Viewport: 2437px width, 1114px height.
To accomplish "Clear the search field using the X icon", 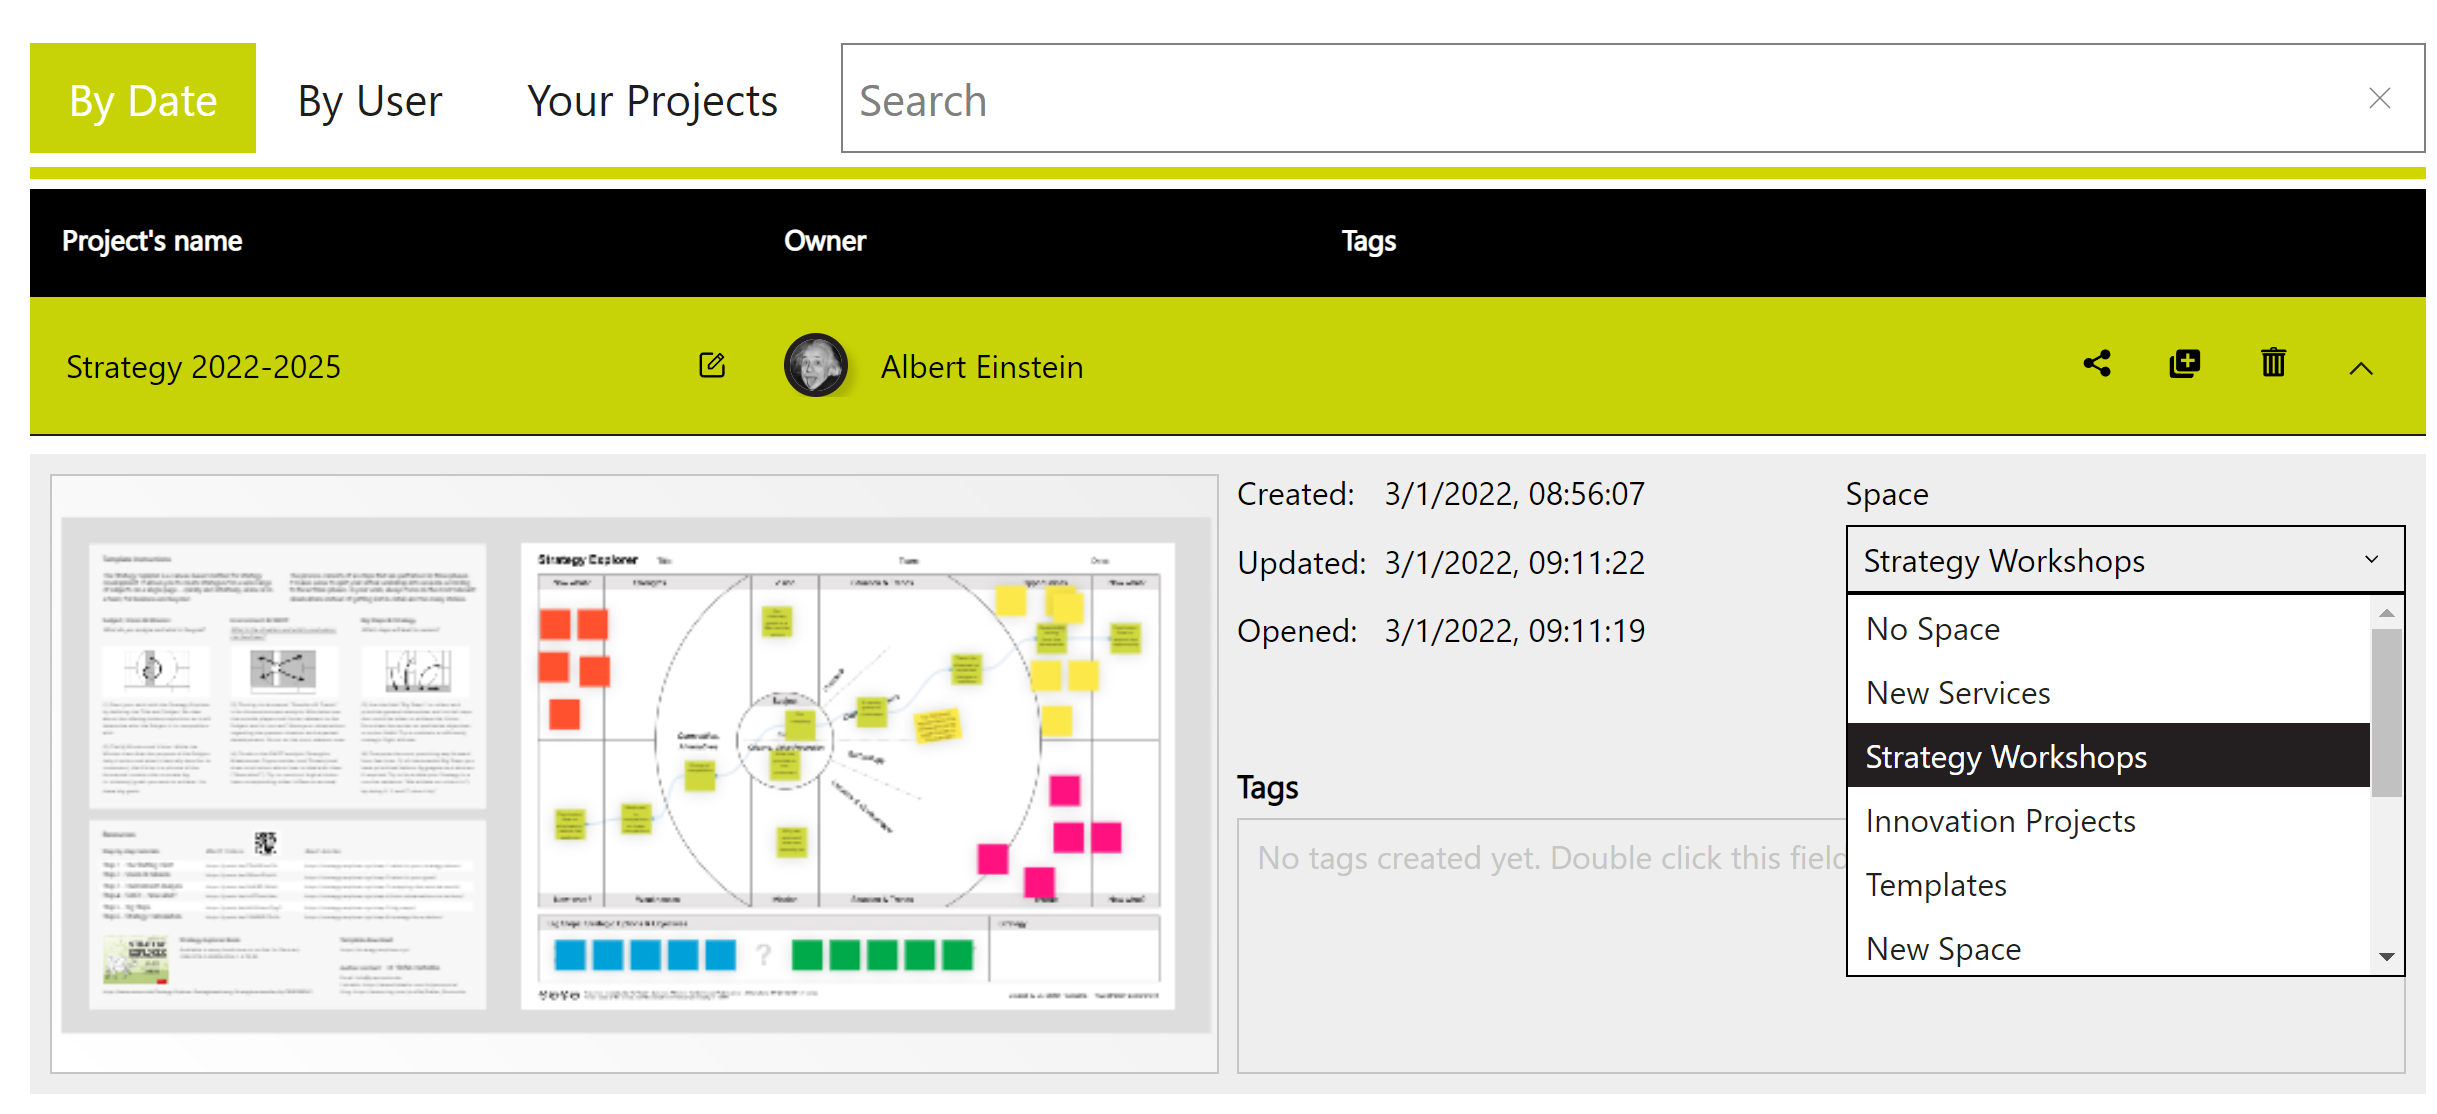I will pos(2380,99).
